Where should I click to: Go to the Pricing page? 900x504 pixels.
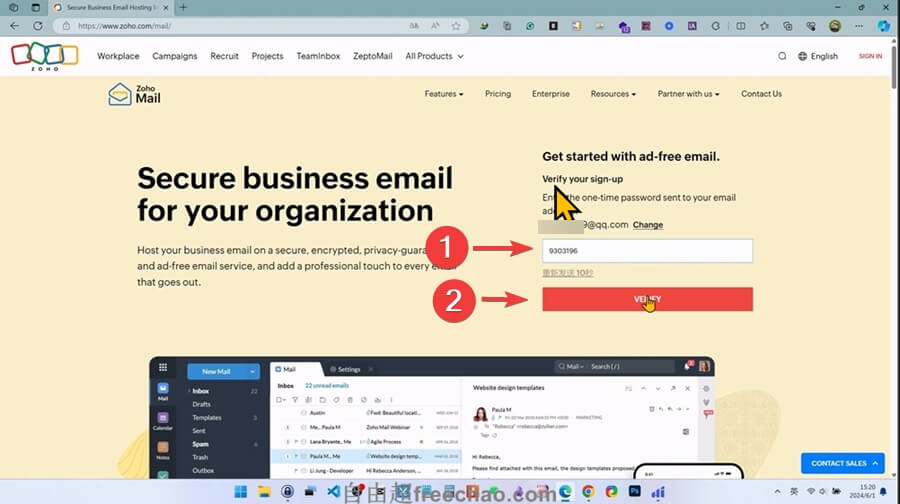(498, 94)
